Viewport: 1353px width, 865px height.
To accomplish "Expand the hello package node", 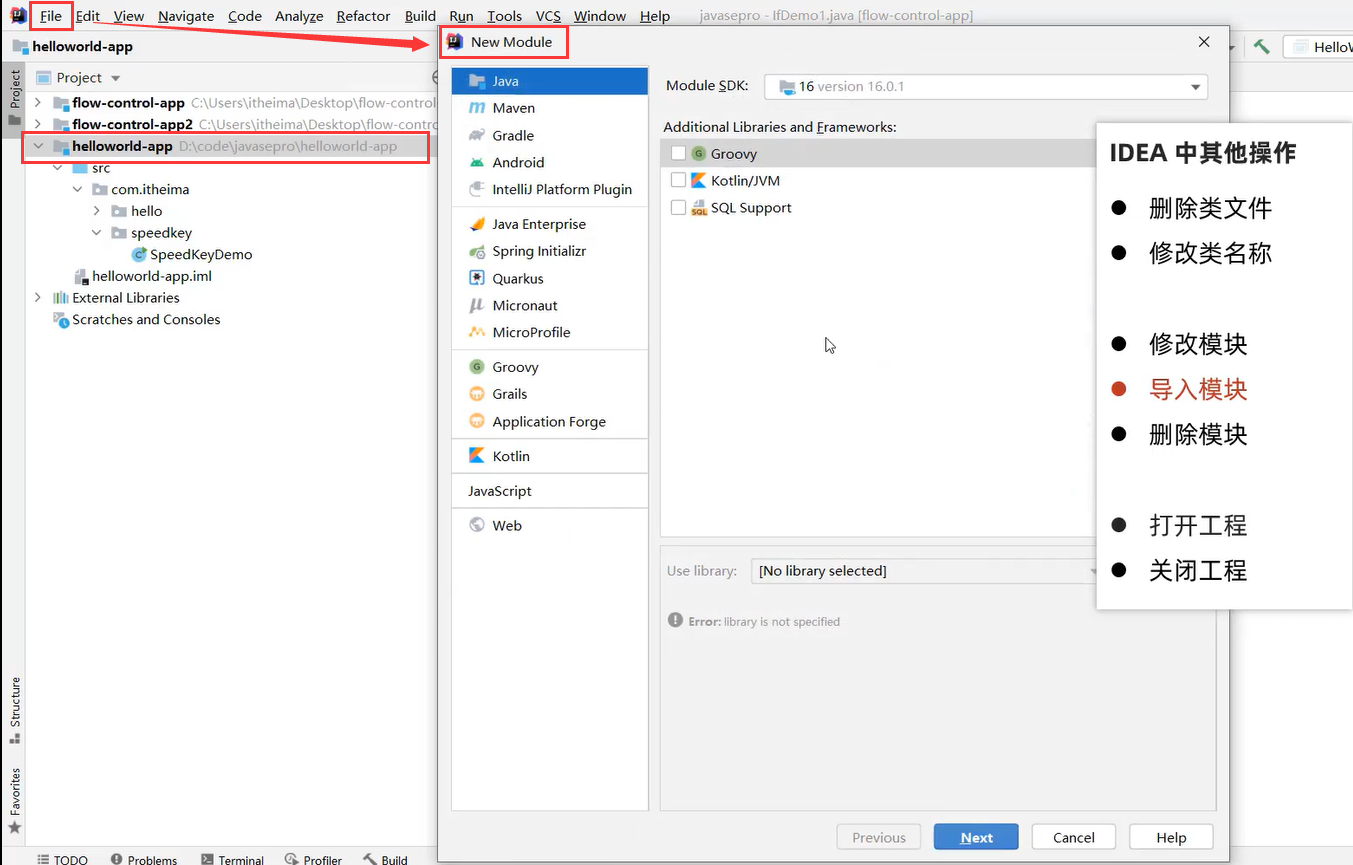I will [97, 211].
